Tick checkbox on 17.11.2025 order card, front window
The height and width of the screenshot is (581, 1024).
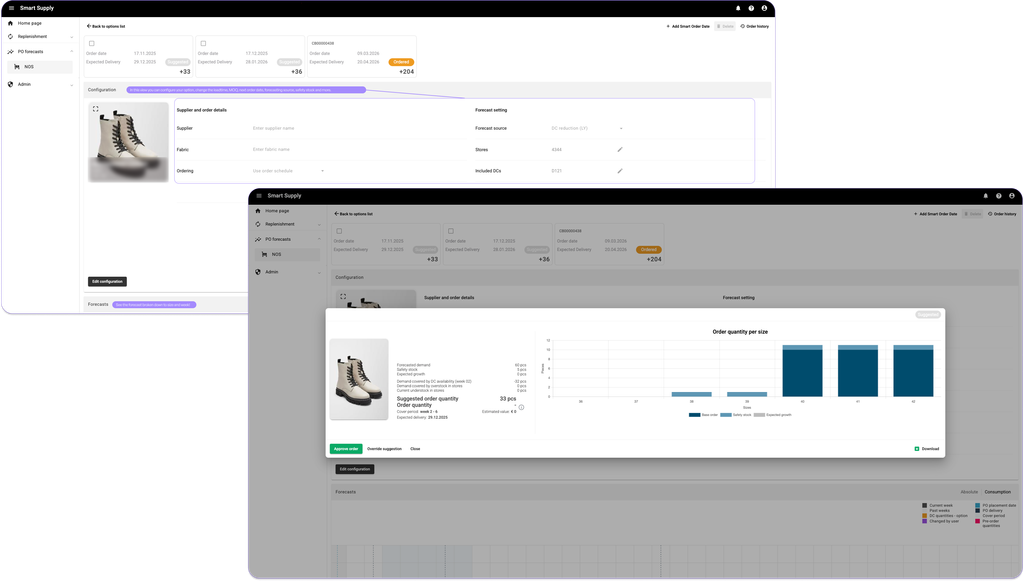point(339,231)
